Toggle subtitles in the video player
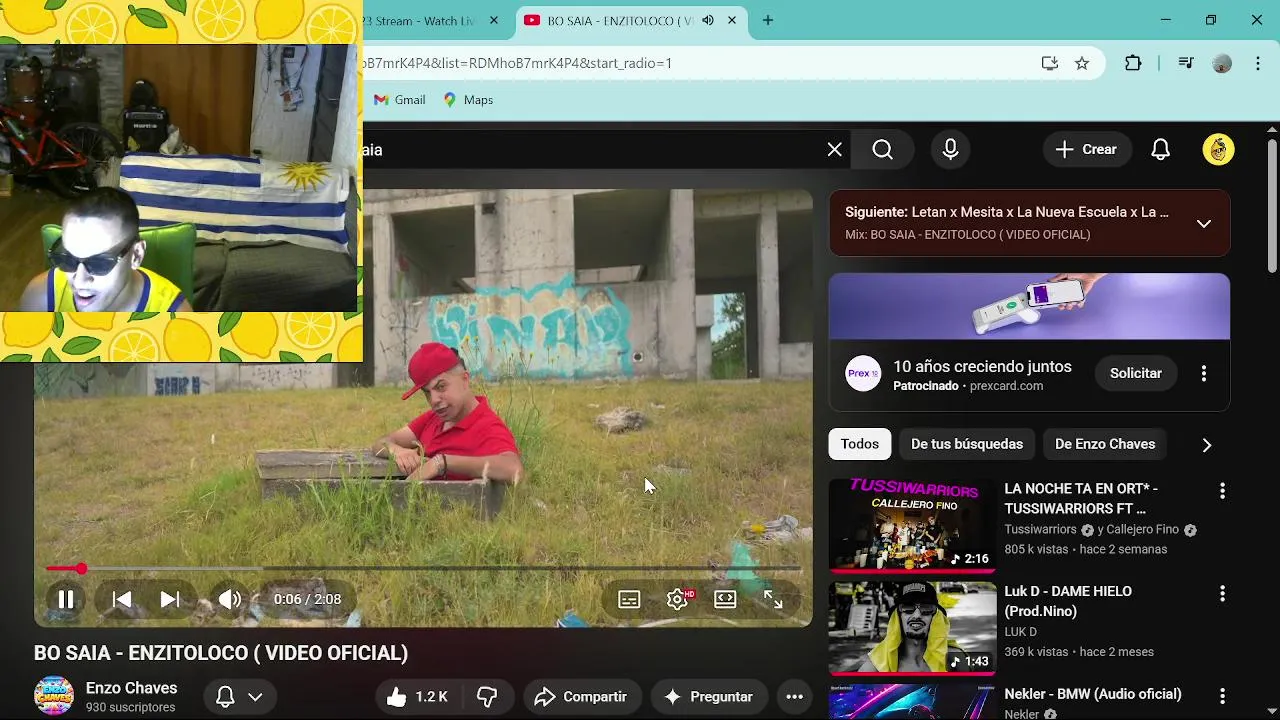Image resolution: width=1280 pixels, height=720 pixels. click(629, 599)
